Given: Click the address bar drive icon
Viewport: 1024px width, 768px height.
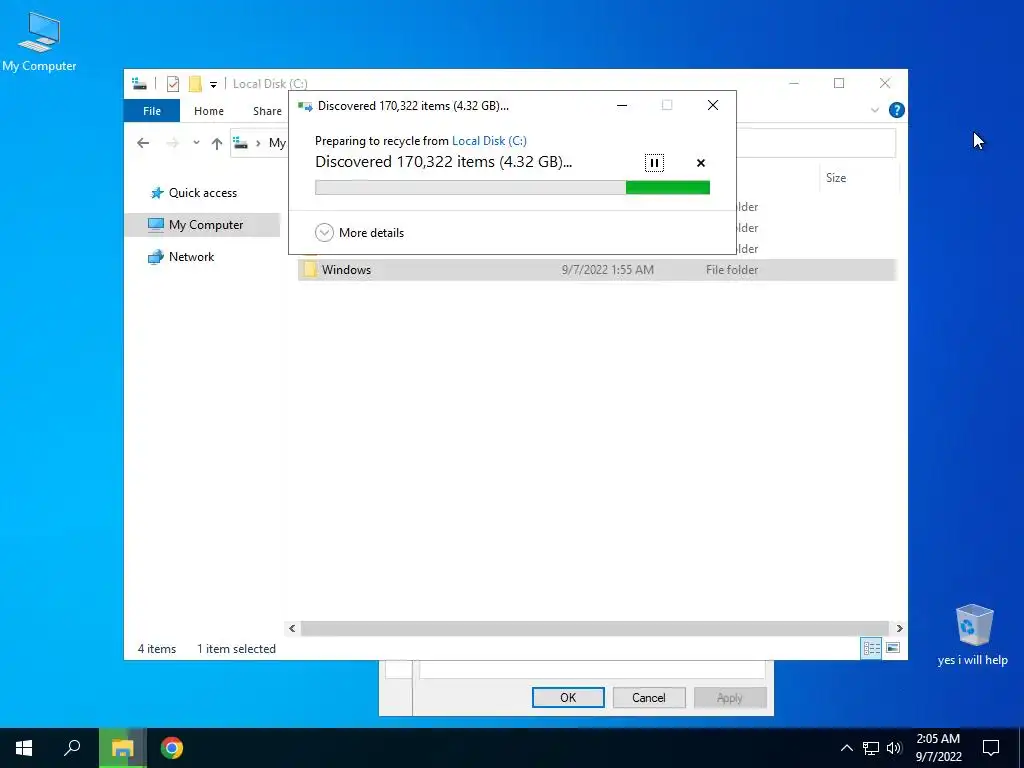Looking at the screenshot, I should pyautogui.click(x=241, y=143).
